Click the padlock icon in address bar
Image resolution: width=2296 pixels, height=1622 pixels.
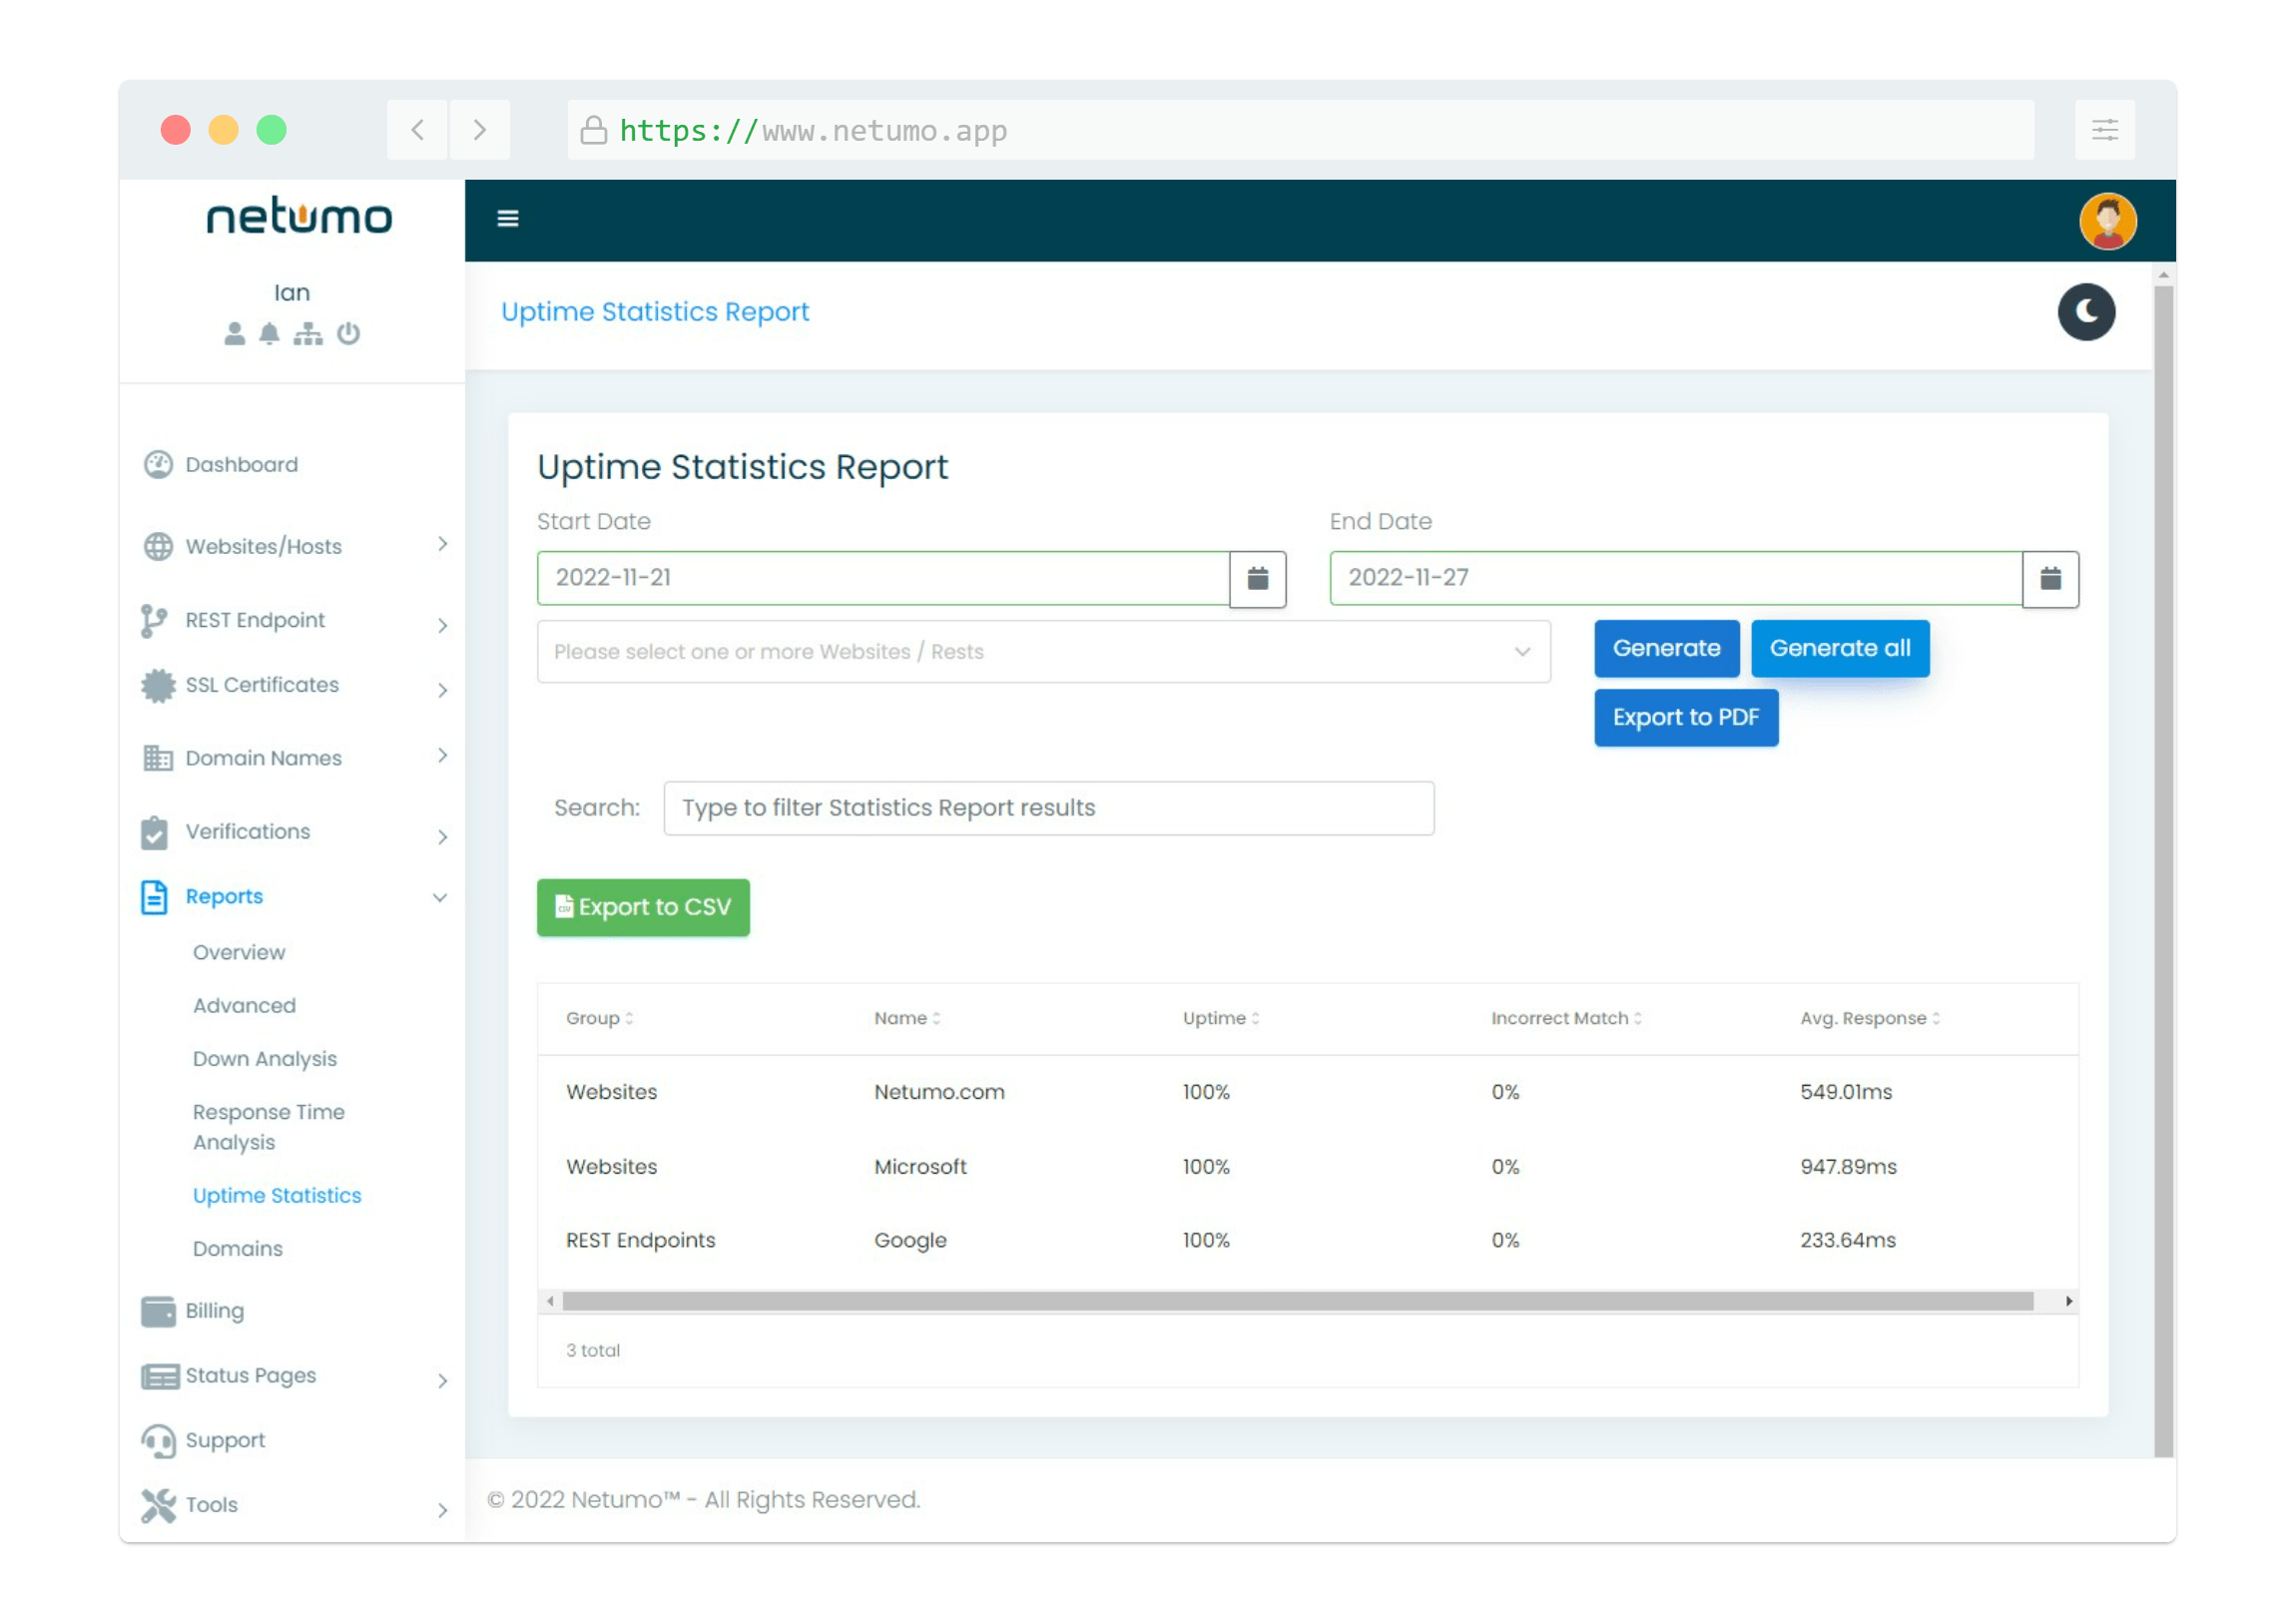point(594,130)
